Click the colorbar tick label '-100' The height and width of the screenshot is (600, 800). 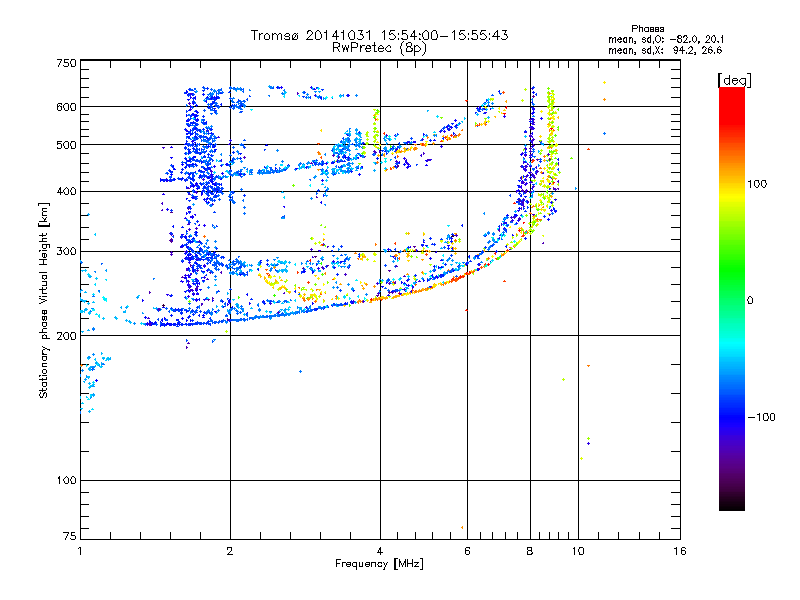(761, 417)
